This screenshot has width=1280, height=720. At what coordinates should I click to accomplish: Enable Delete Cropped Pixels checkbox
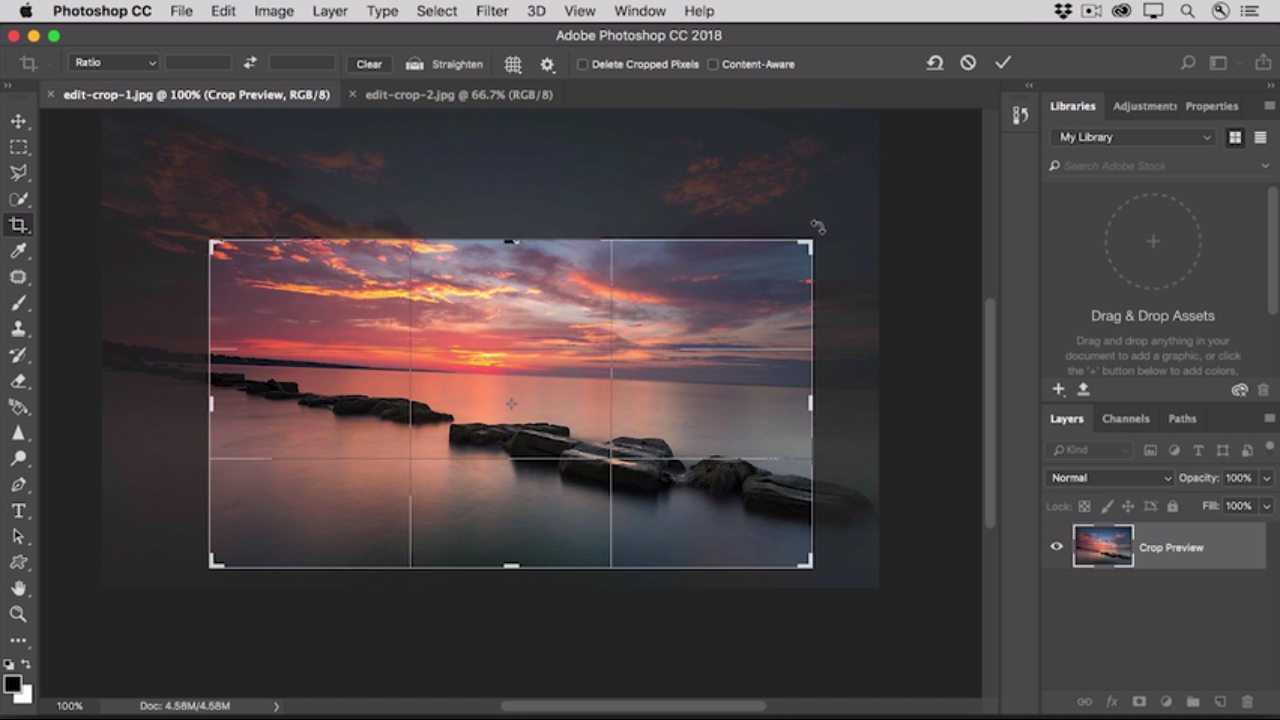click(x=582, y=64)
